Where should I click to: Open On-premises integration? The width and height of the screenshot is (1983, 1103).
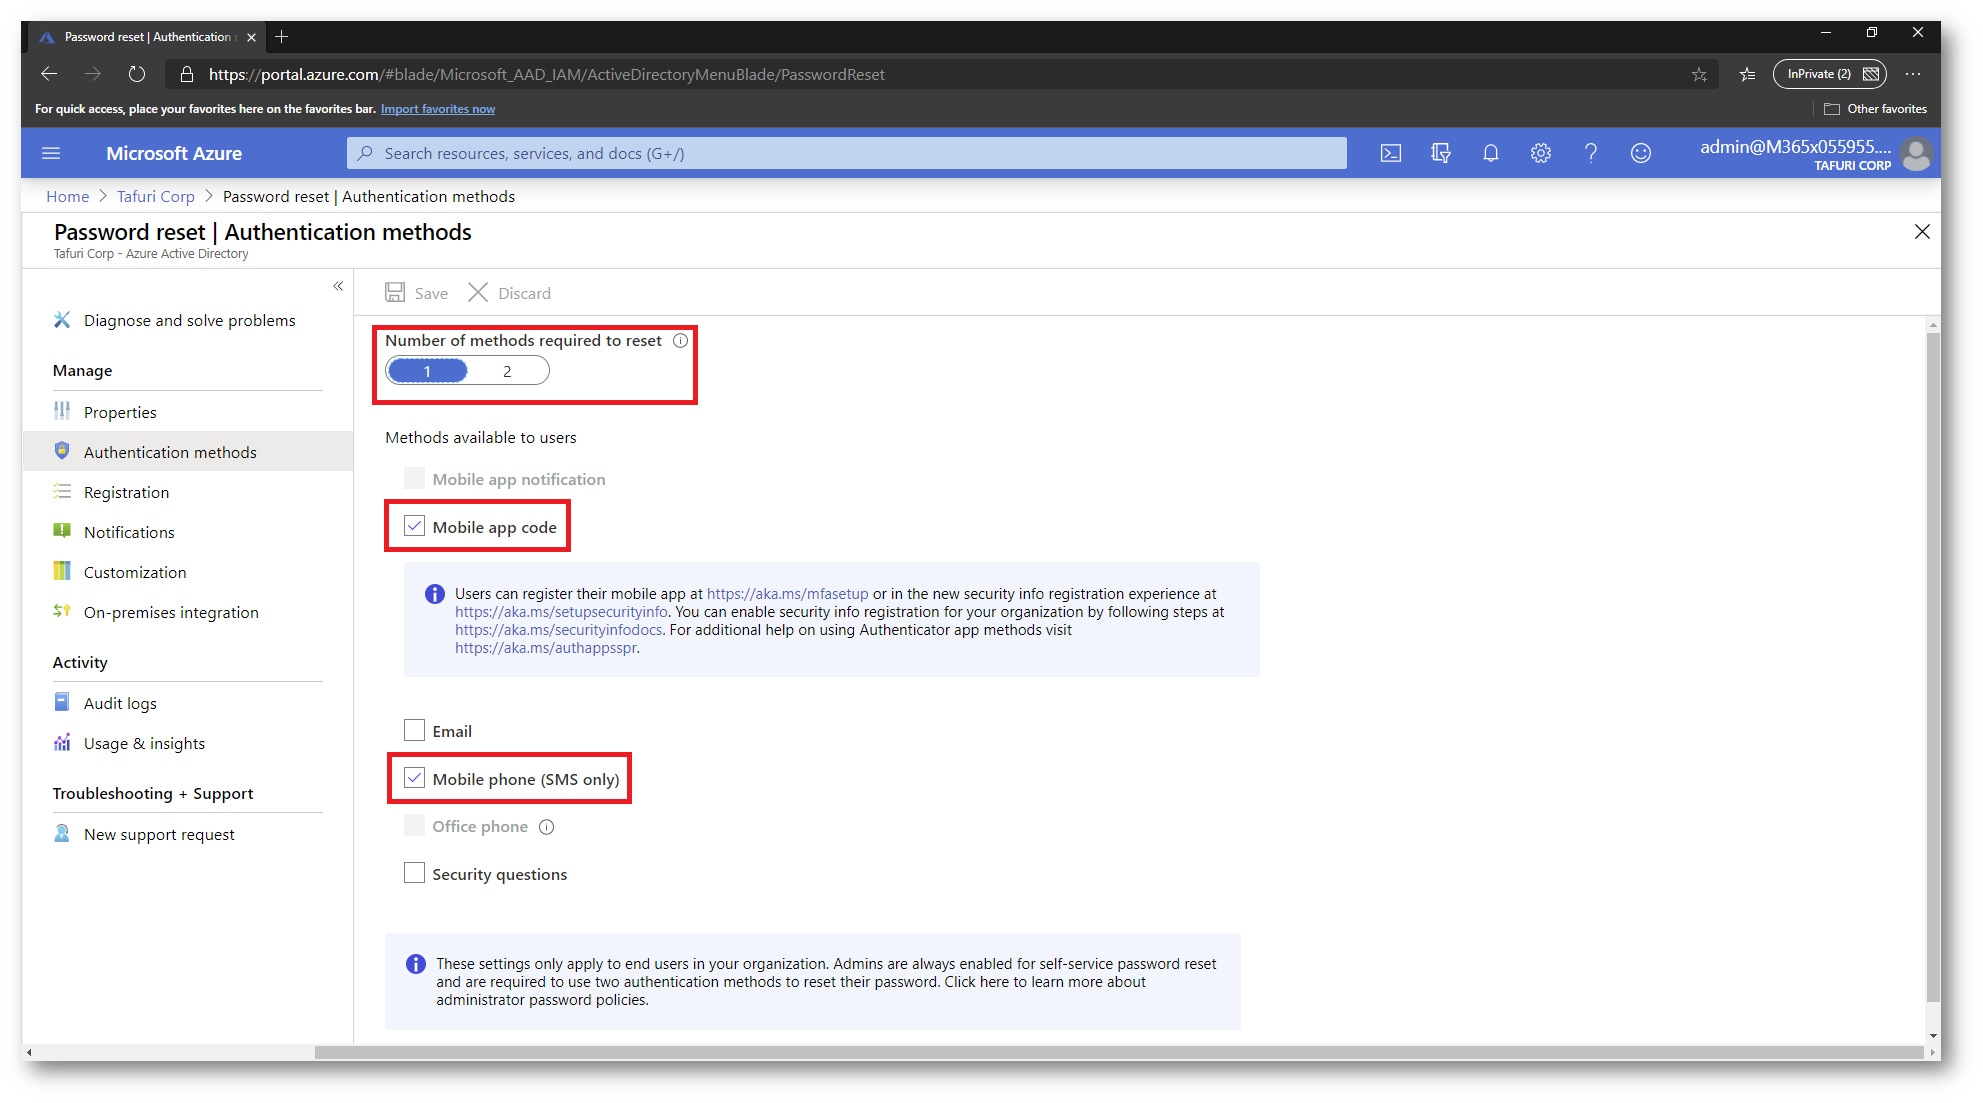click(171, 612)
